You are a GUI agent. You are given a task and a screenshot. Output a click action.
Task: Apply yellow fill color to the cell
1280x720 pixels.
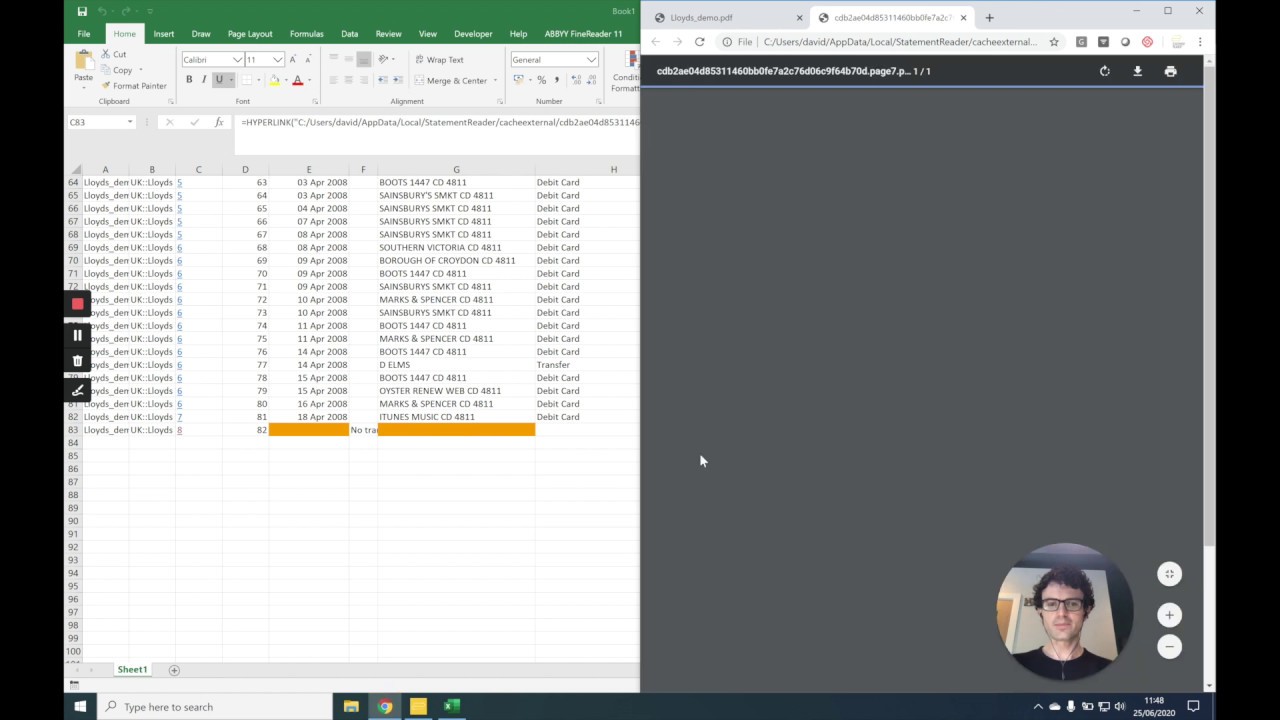[274, 80]
